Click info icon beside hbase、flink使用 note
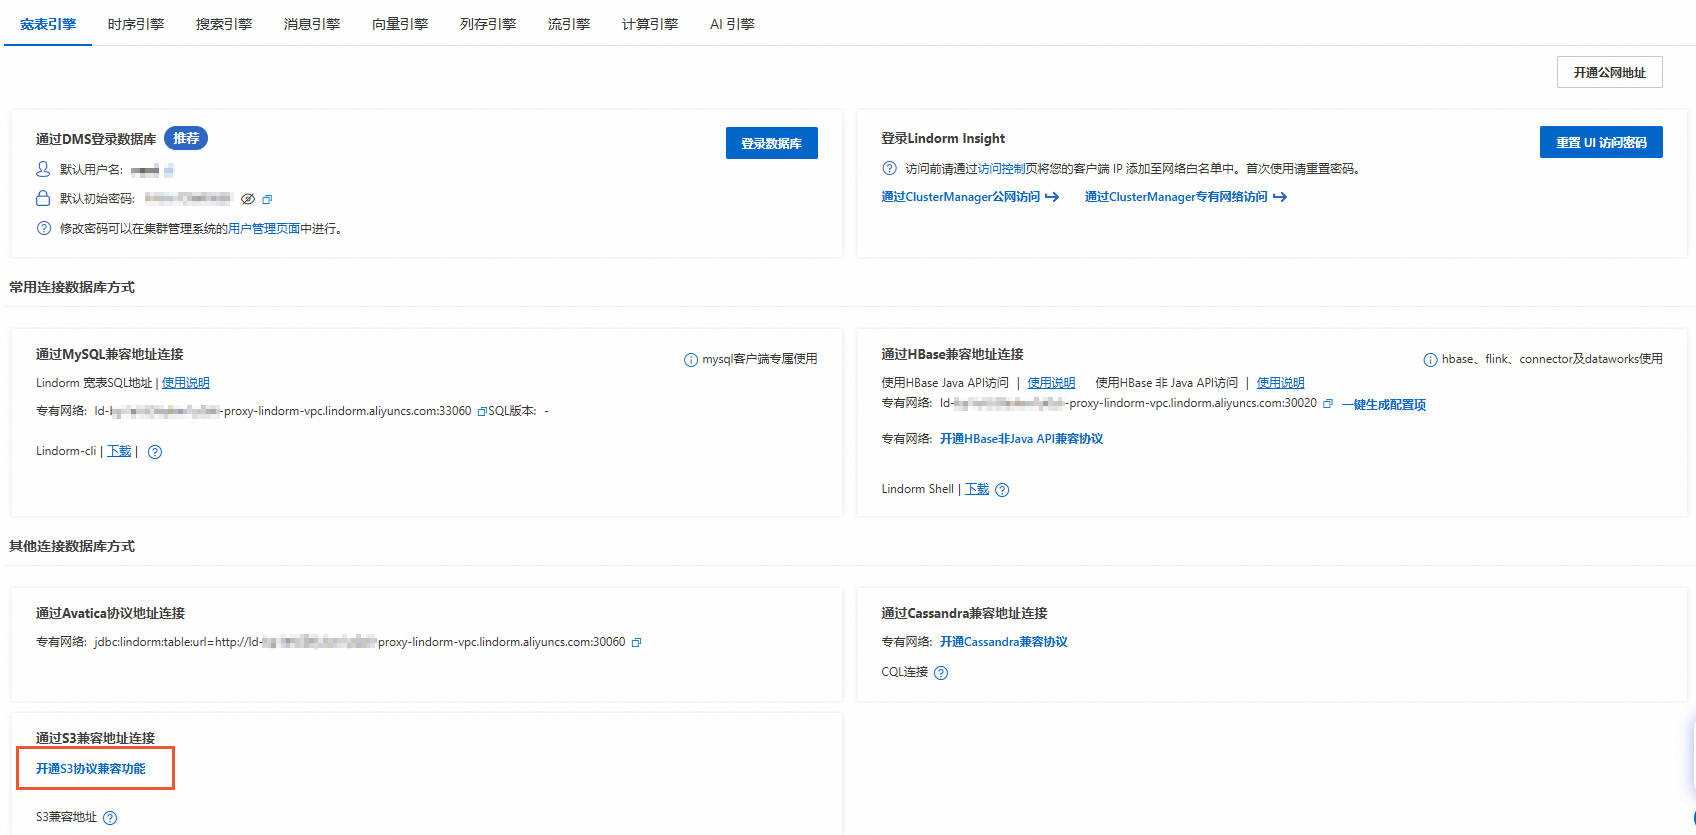 pyautogui.click(x=1431, y=360)
